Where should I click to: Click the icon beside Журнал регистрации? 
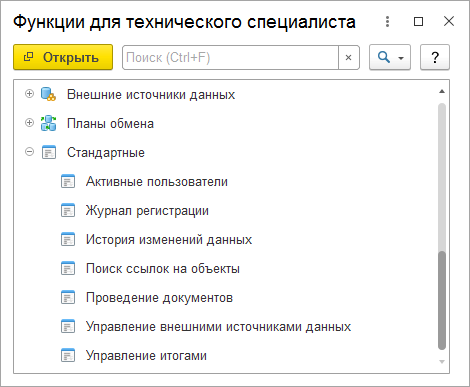coord(68,210)
